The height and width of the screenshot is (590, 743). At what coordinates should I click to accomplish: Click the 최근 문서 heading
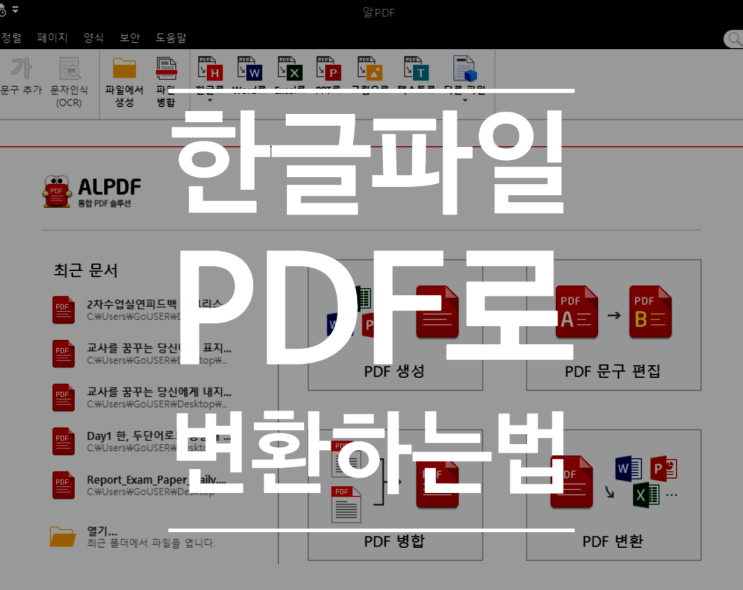[85, 271]
